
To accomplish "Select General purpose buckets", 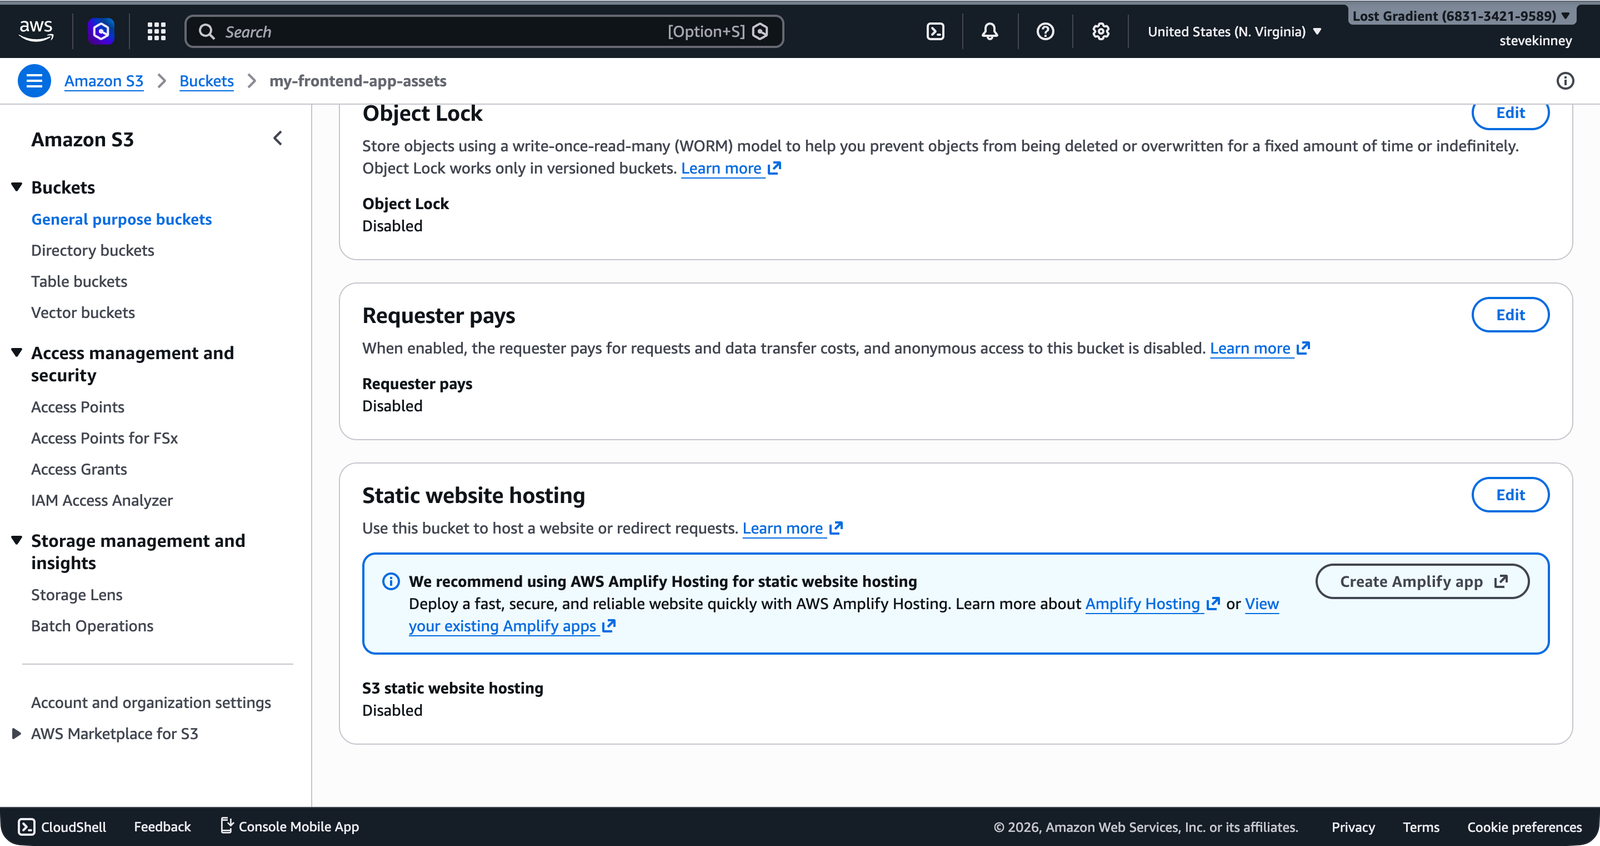I will pos(121,219).
